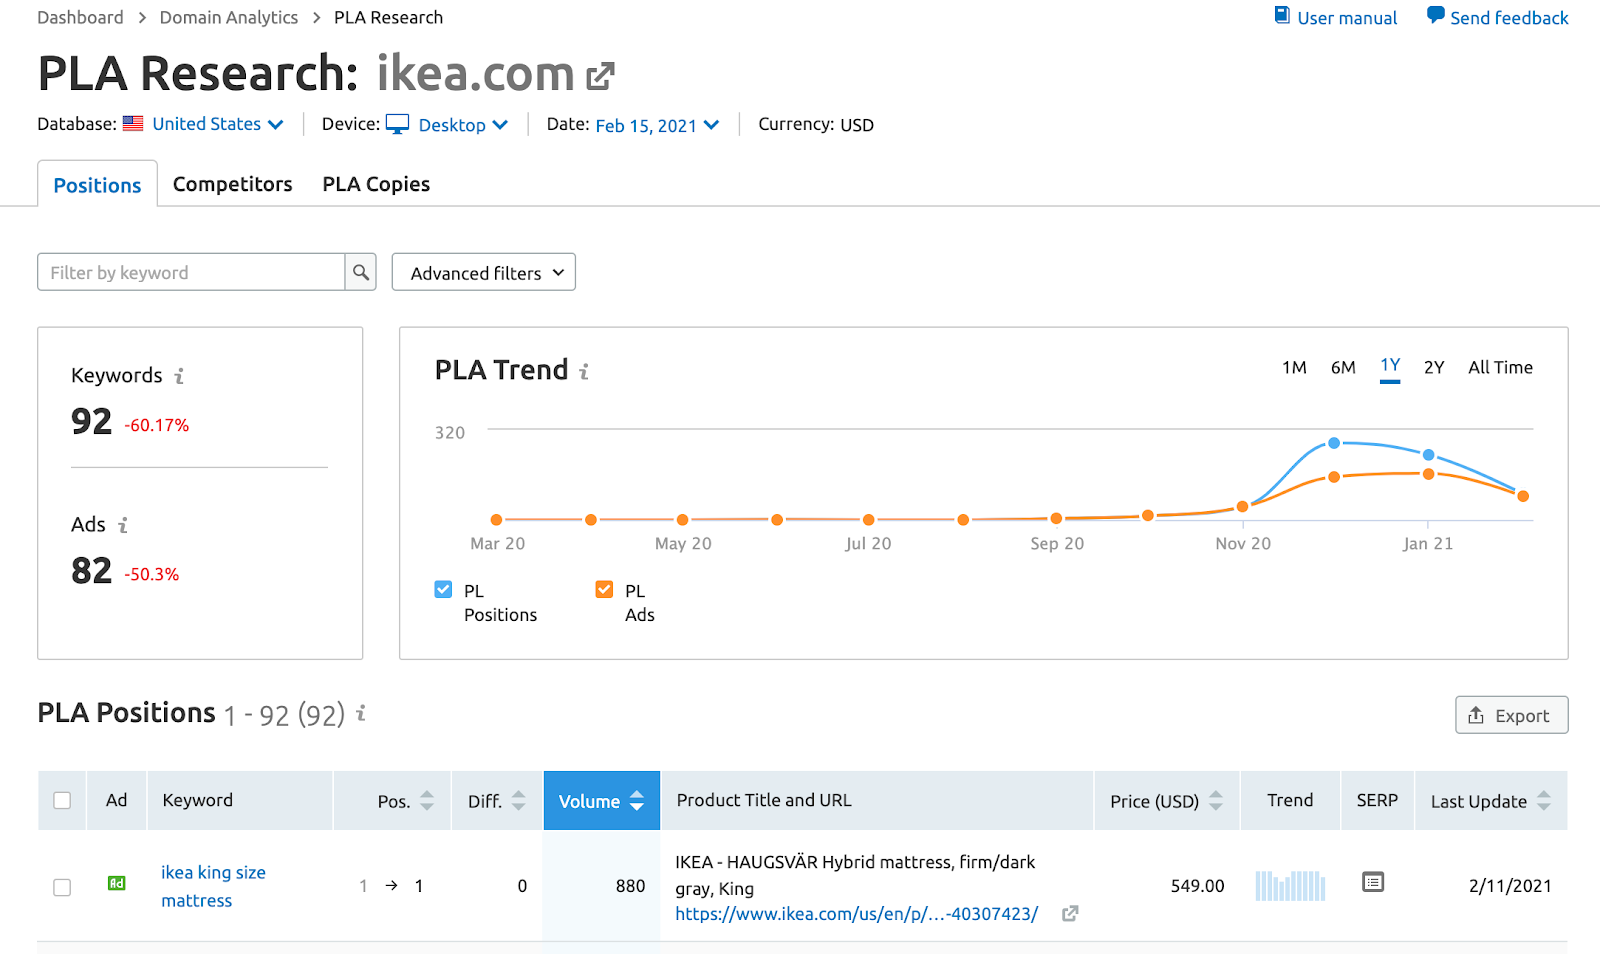Image resolution: width=1600 pixels, height=954 pixels.
Task: Click into Filter by keyword field
Action: coord(191,272)
